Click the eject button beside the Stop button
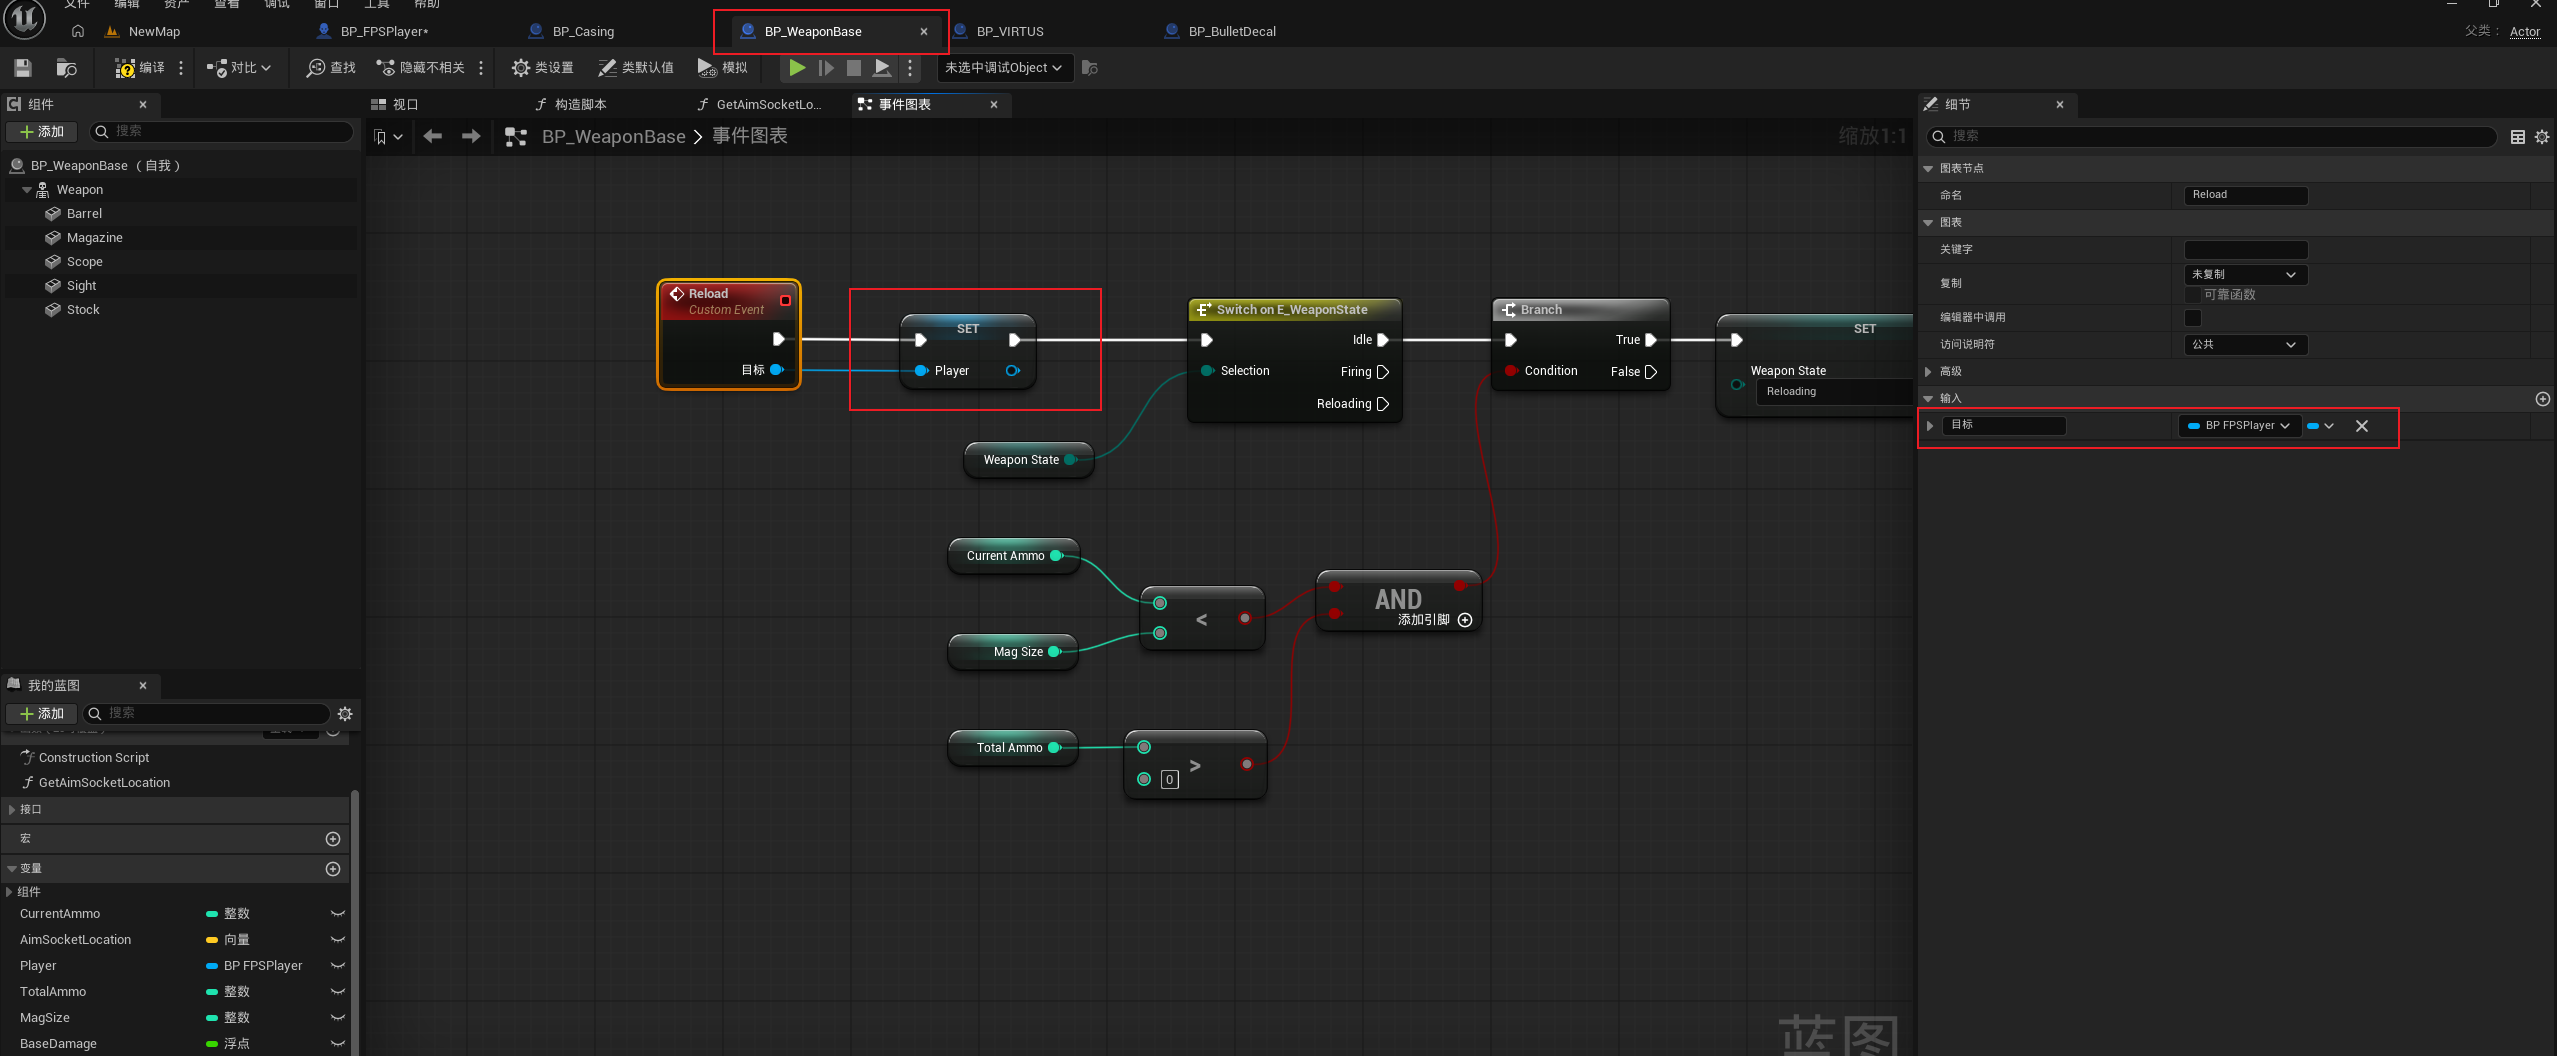This screenshot has height=1056, width=2557. (x=882, y=68)
